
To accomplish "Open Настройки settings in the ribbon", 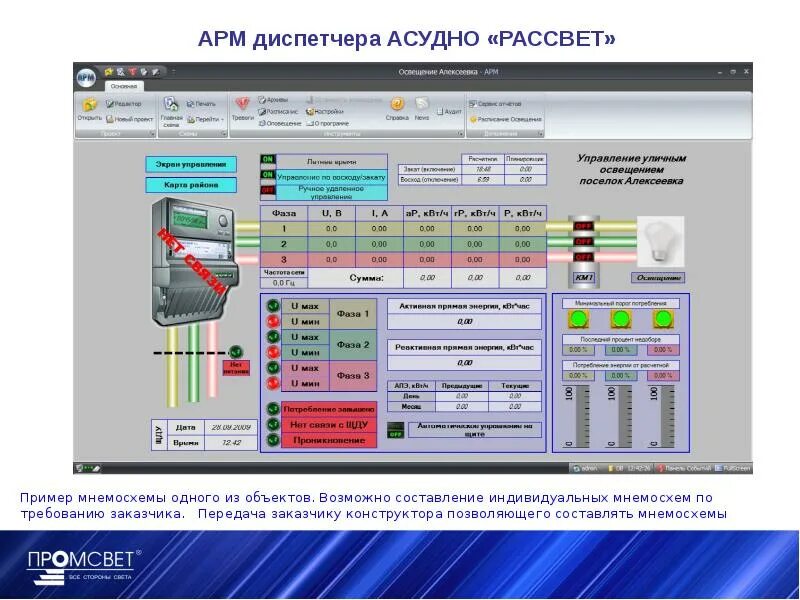I will (324, 111).
